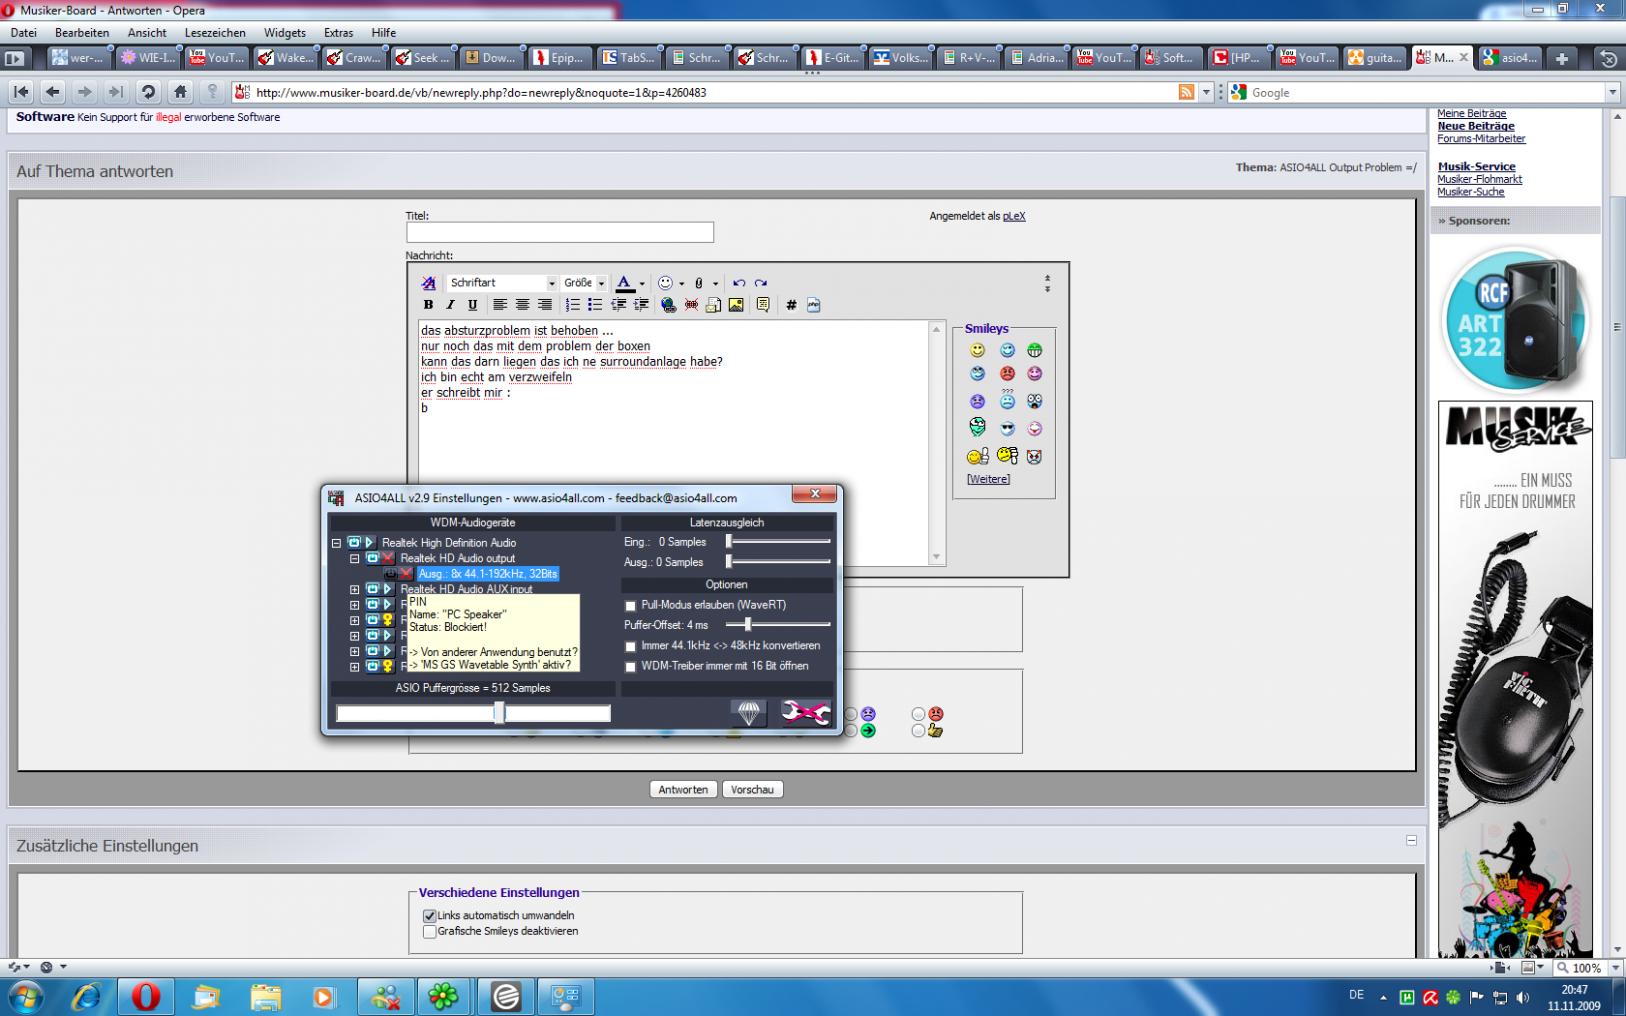
Task: Toggle bold formatting in message editor
Action: [428, 305]
